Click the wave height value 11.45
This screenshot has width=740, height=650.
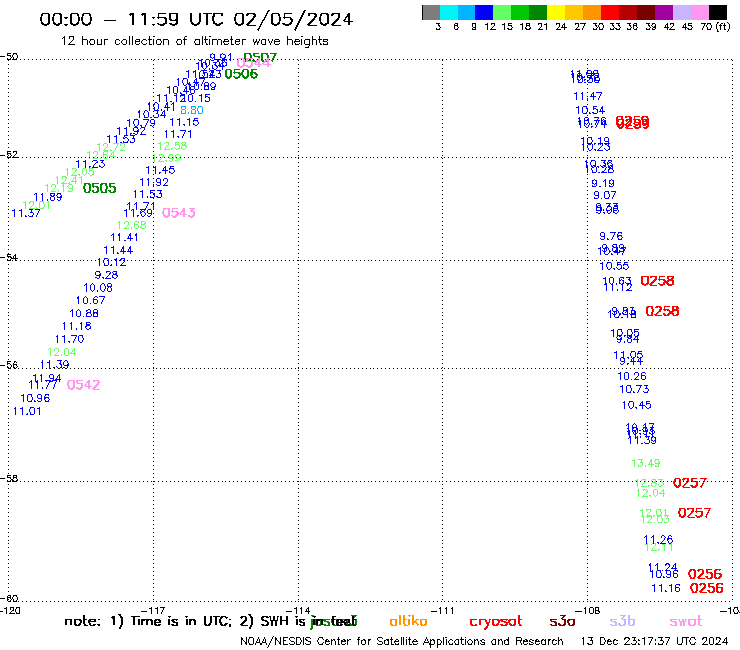(160, 170)
